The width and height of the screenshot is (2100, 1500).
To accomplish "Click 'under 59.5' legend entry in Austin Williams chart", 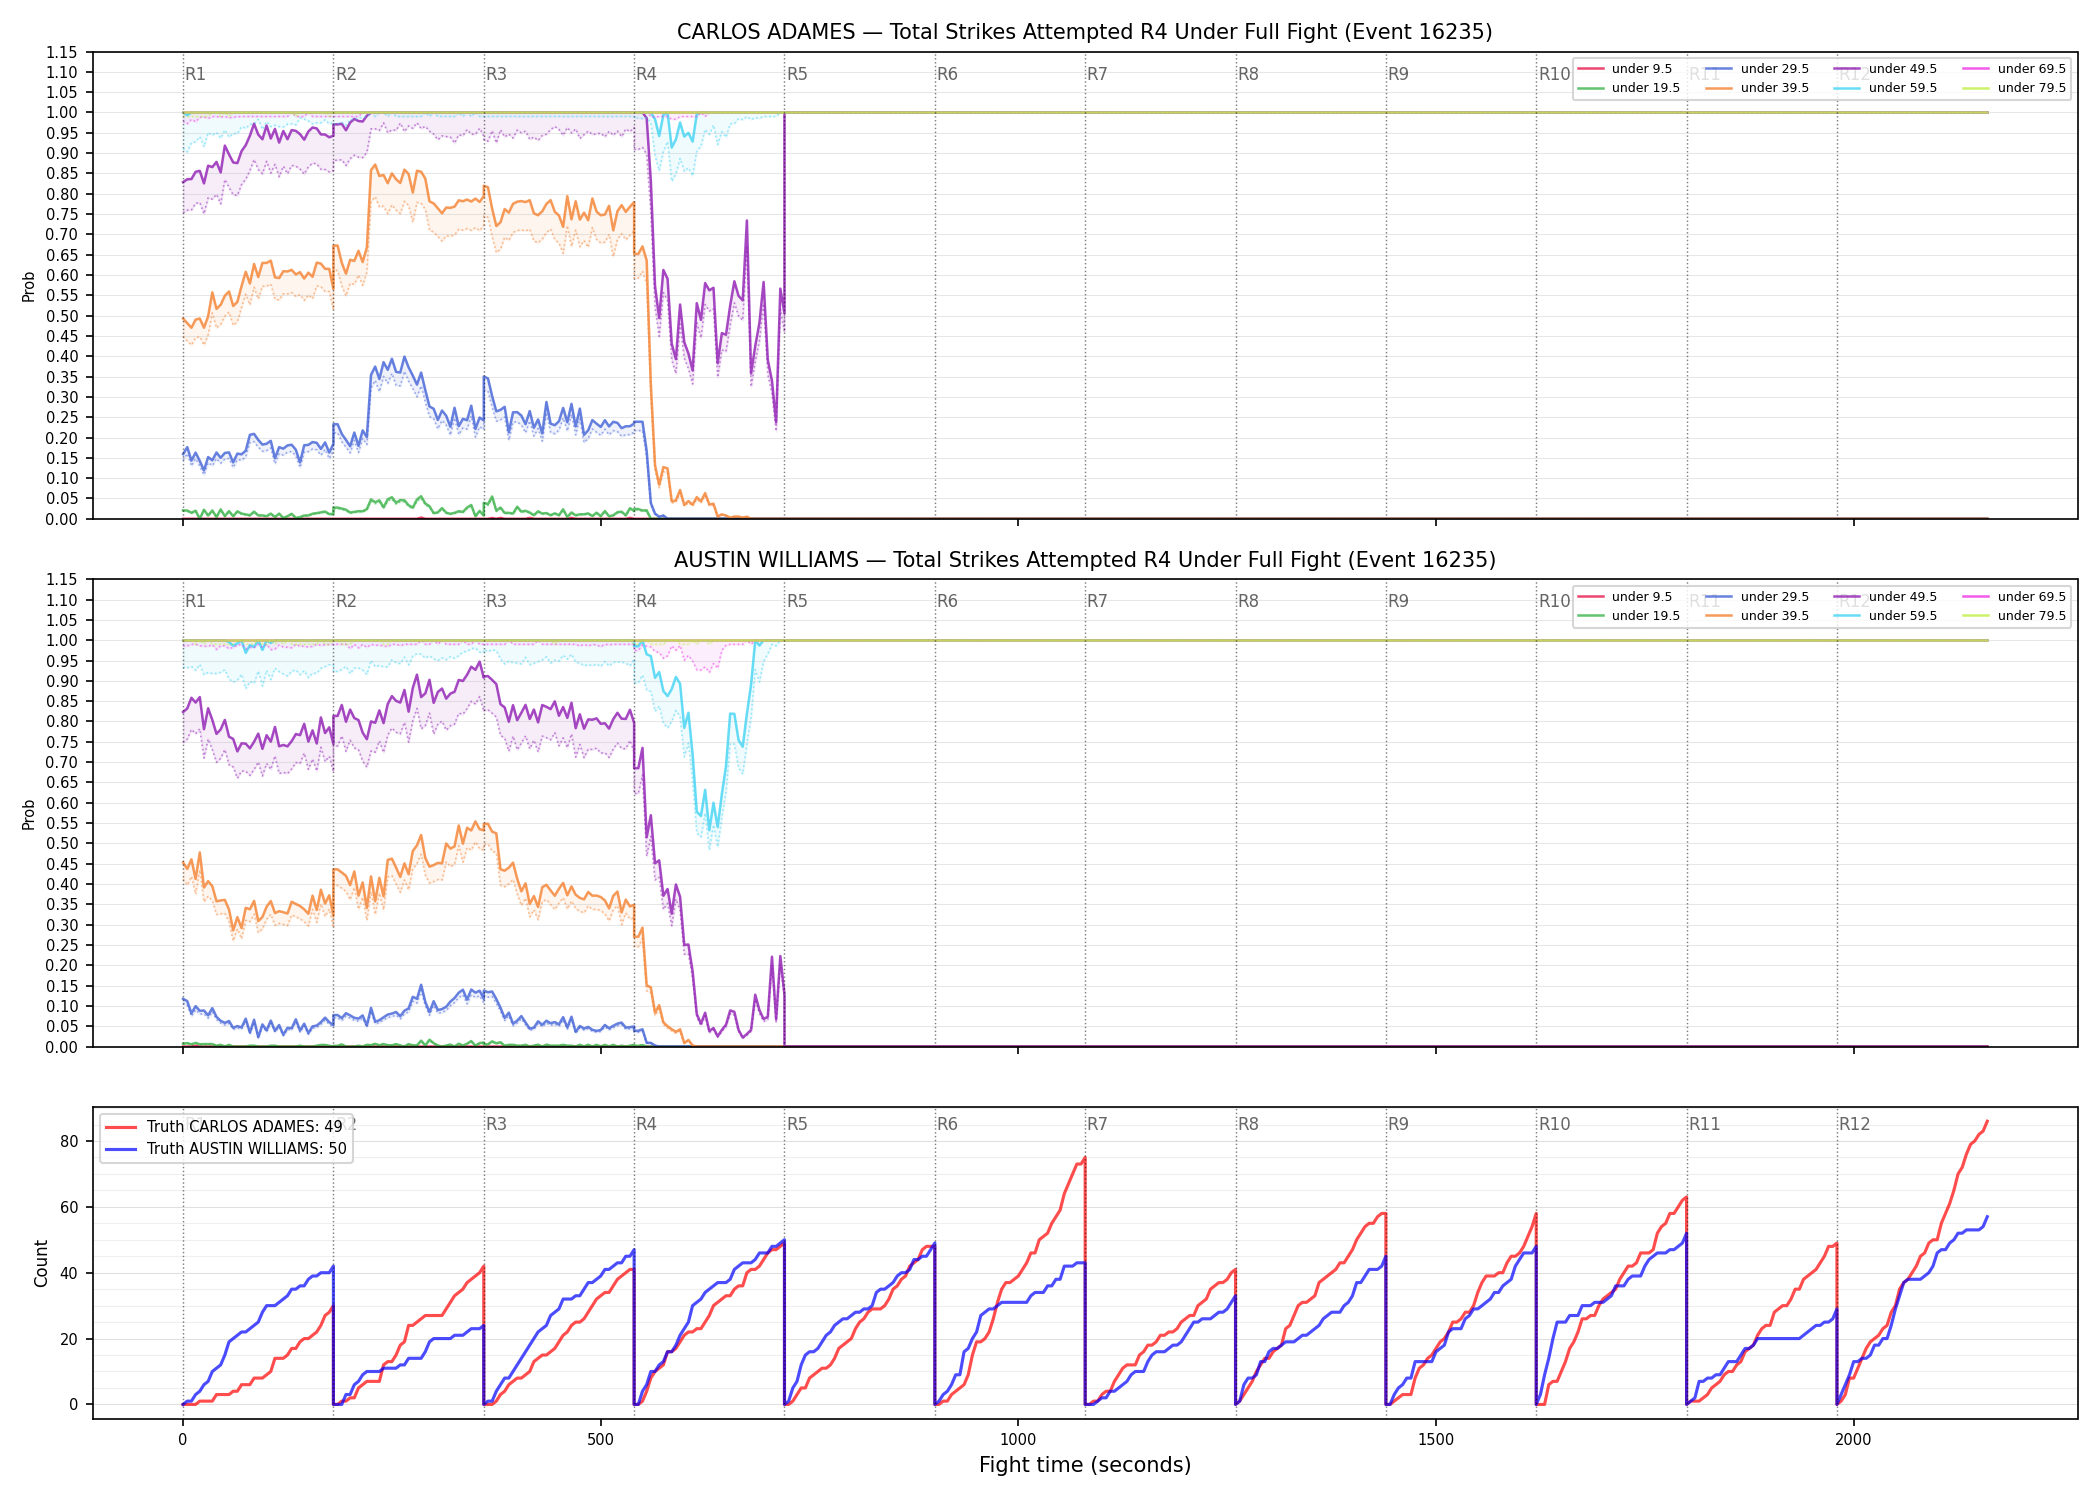I will point(1886,616).
